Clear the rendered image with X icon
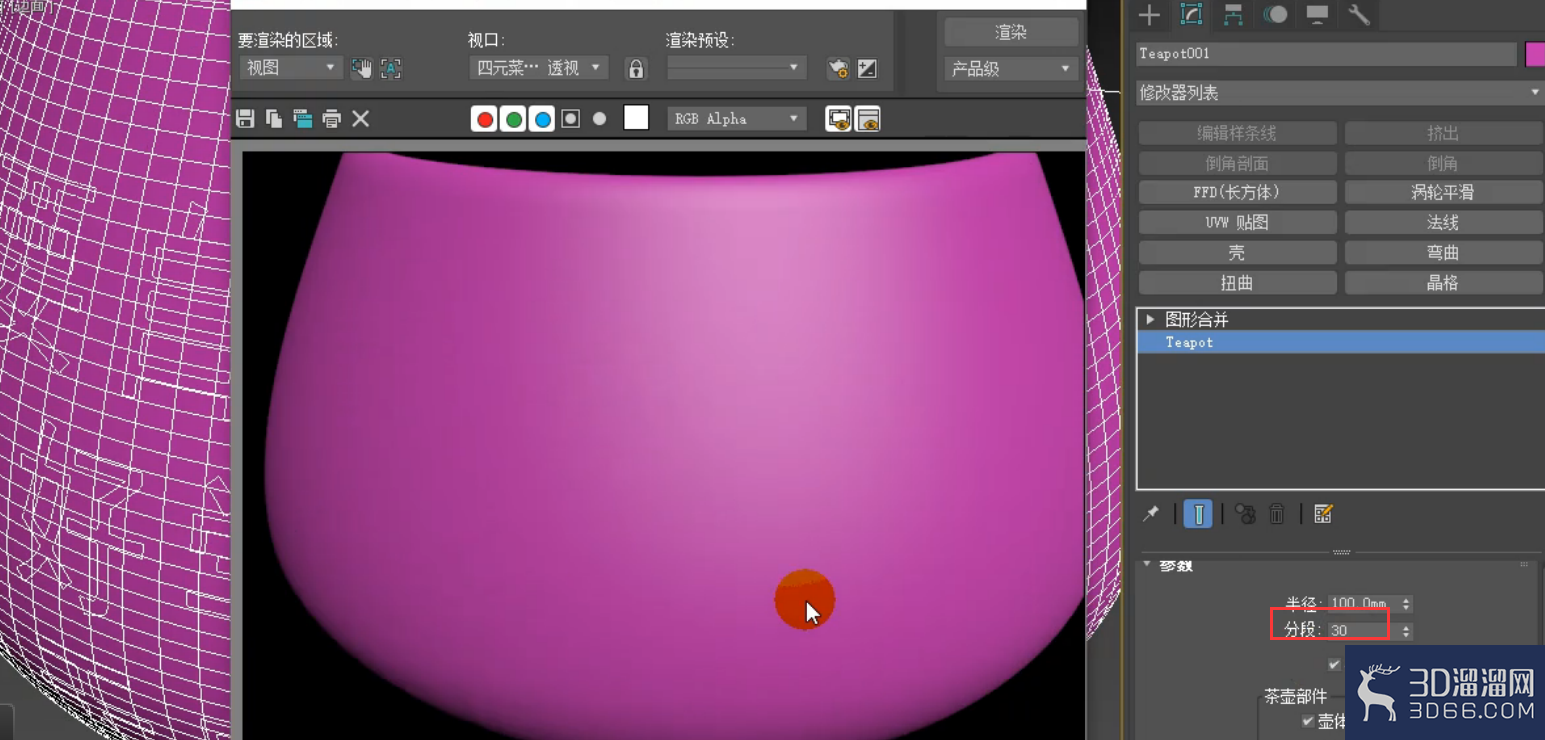This screenshot has height=740, width=1545. tap(361, 119)
